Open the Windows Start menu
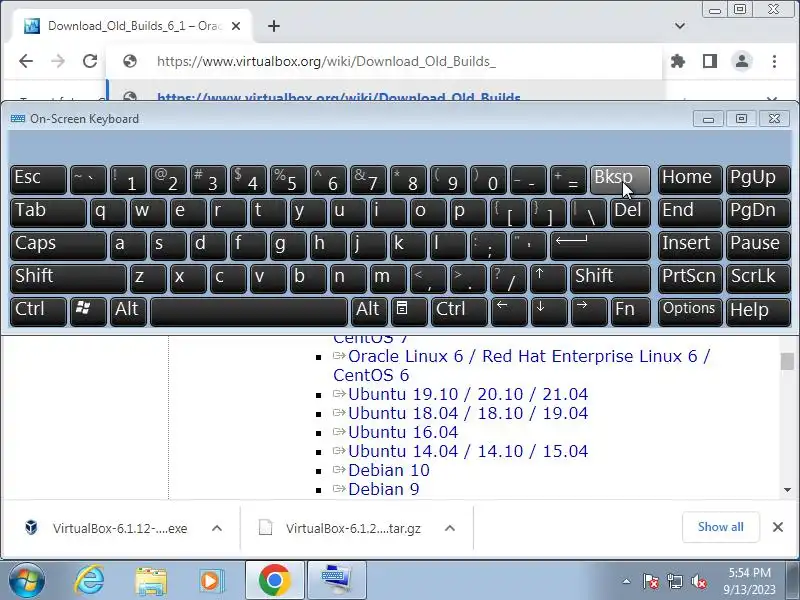The image size is (800, 600). point(27,581)
